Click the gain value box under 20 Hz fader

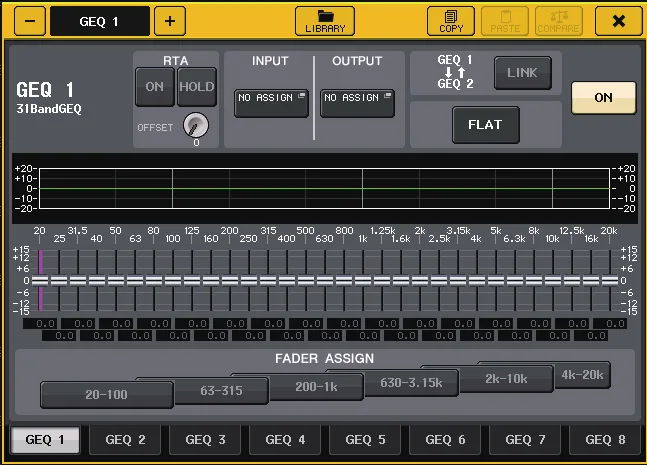[x=40, y=324]
